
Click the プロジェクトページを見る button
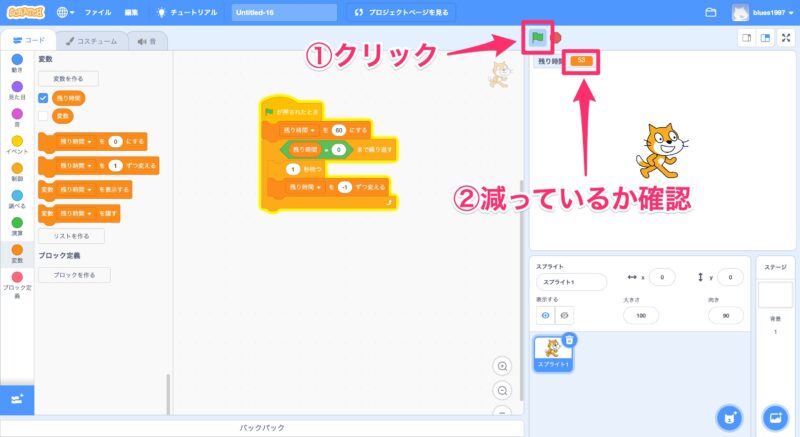click(404, 13)
